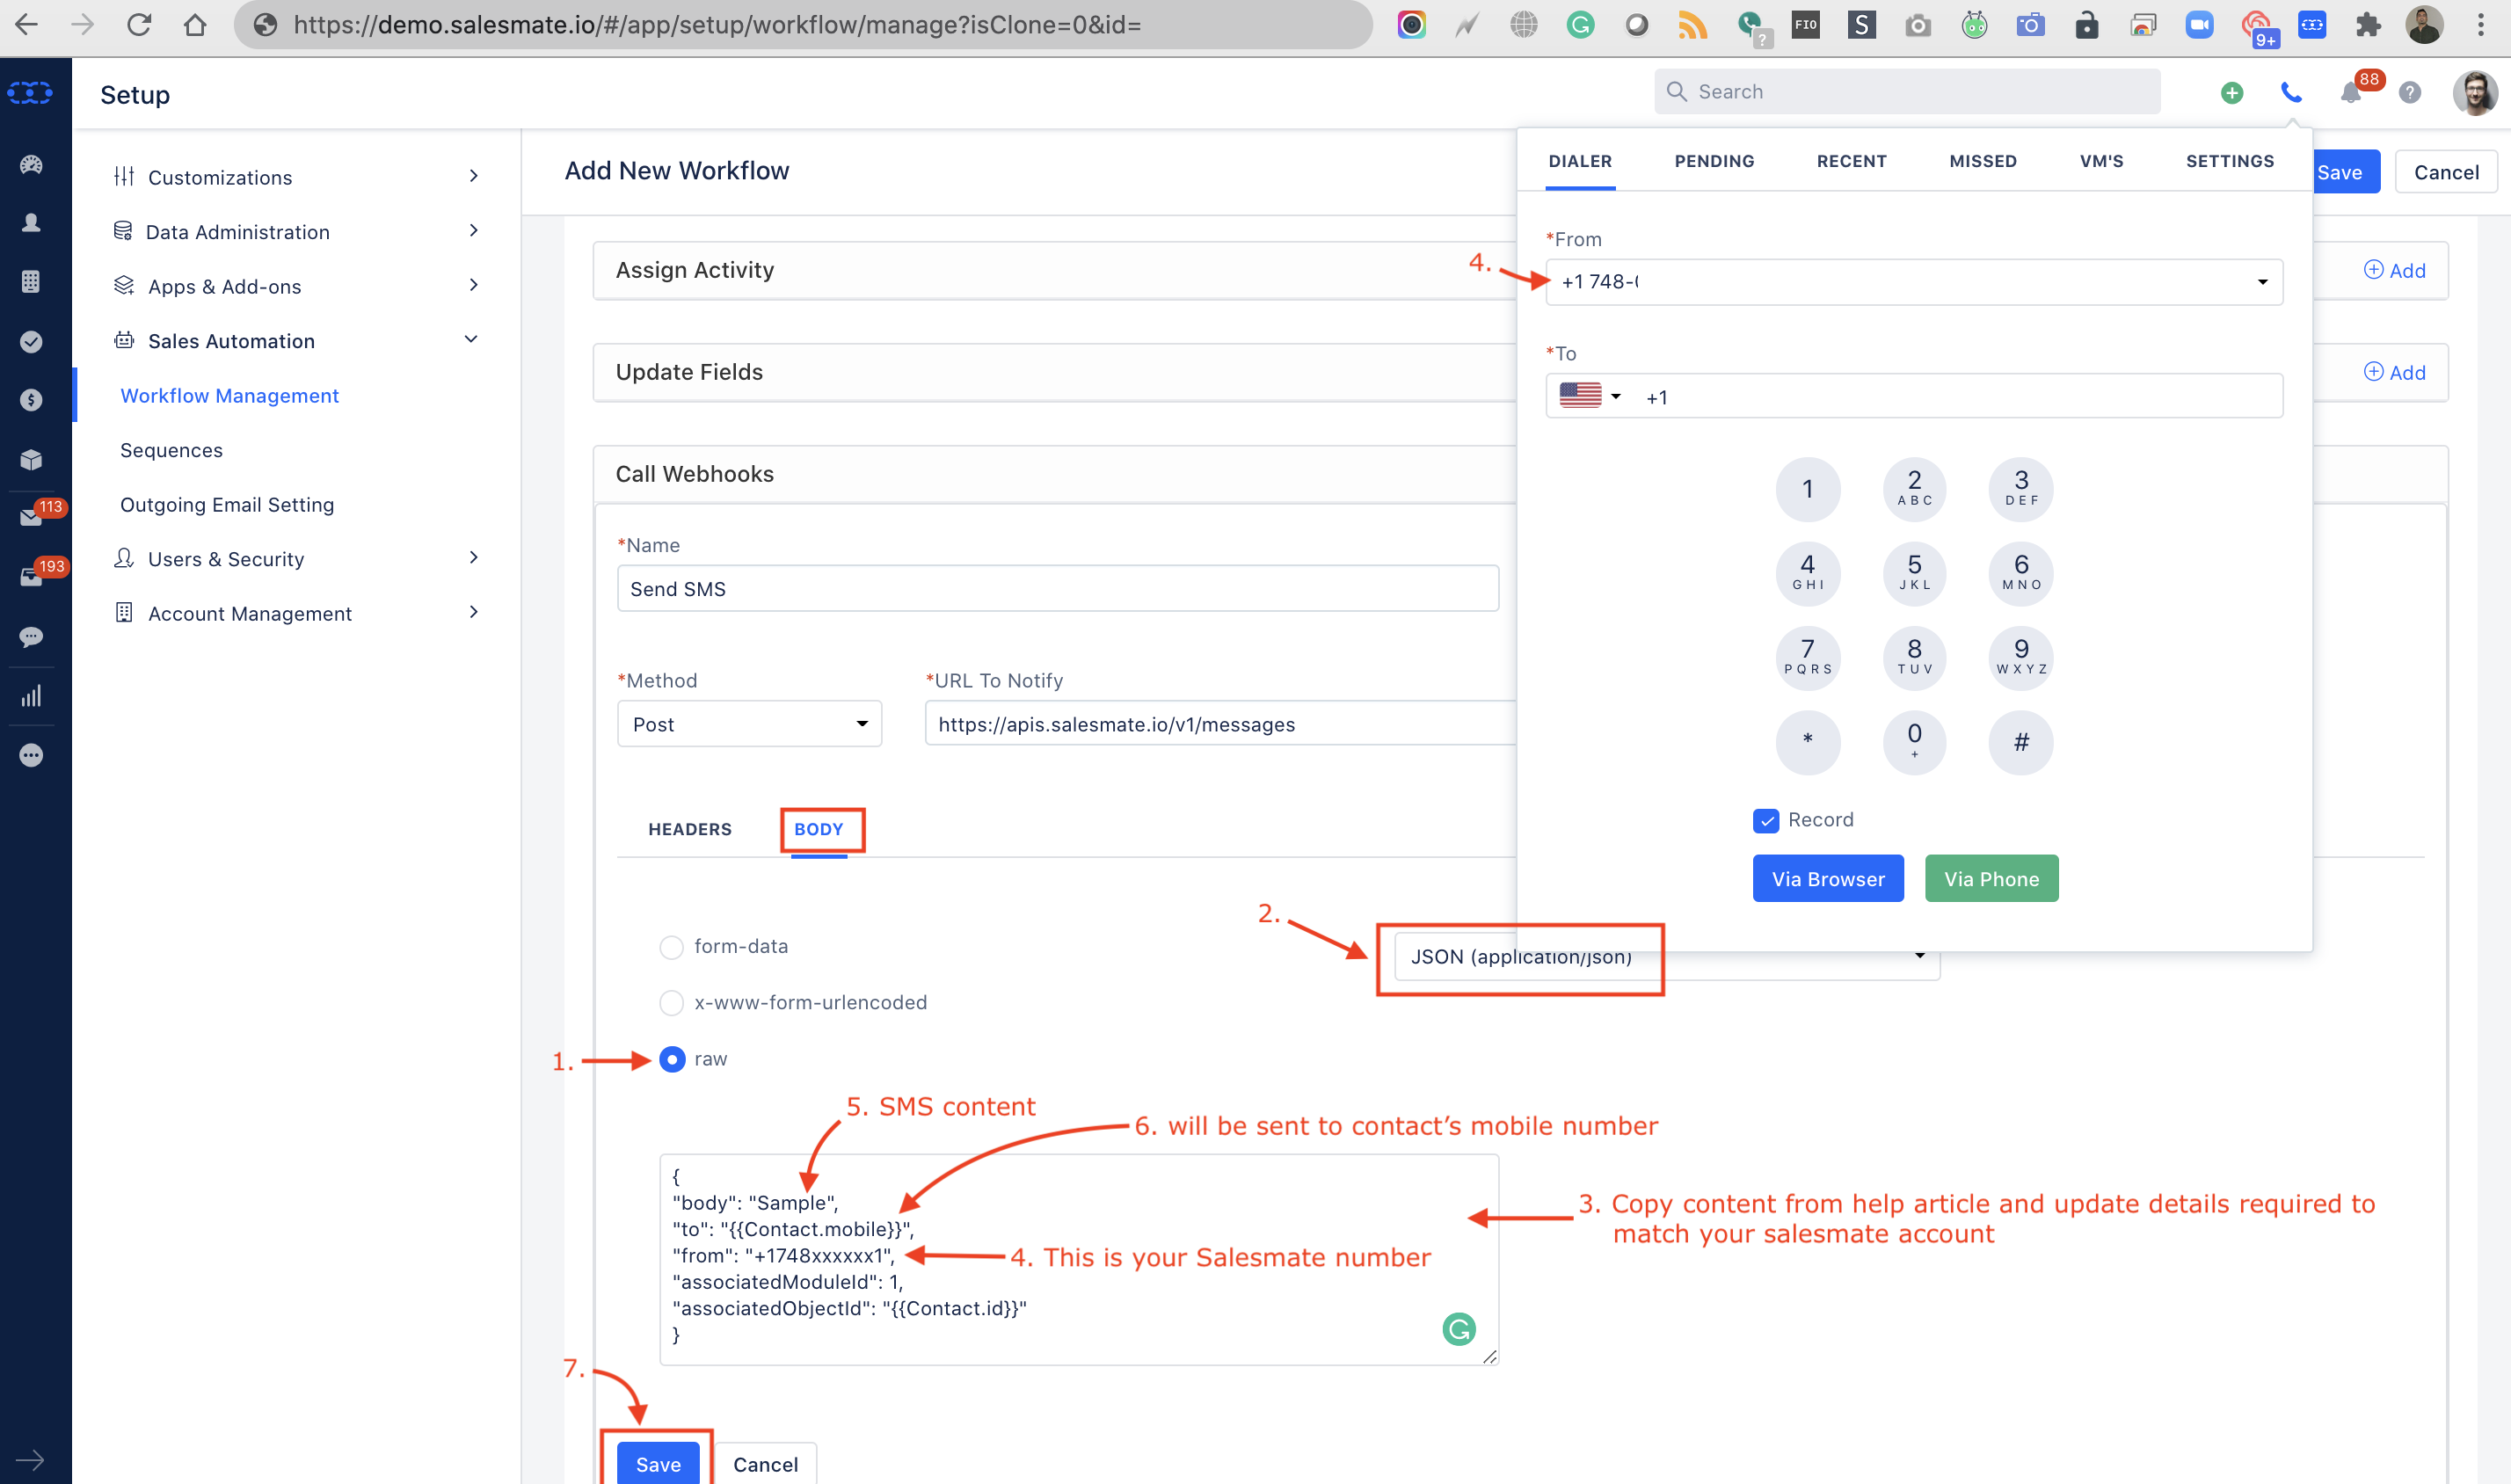
Task: Select the form-data radio button
Action: pyautogui.click(x=671, y=947)
